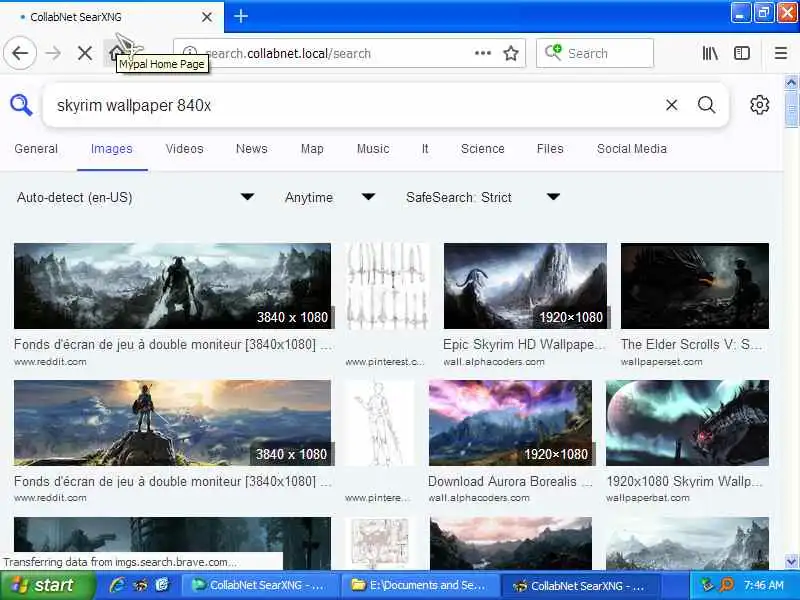Open the hamburger application menu
This screenshot has height=600, width=800.
click(x=781, y=53)
